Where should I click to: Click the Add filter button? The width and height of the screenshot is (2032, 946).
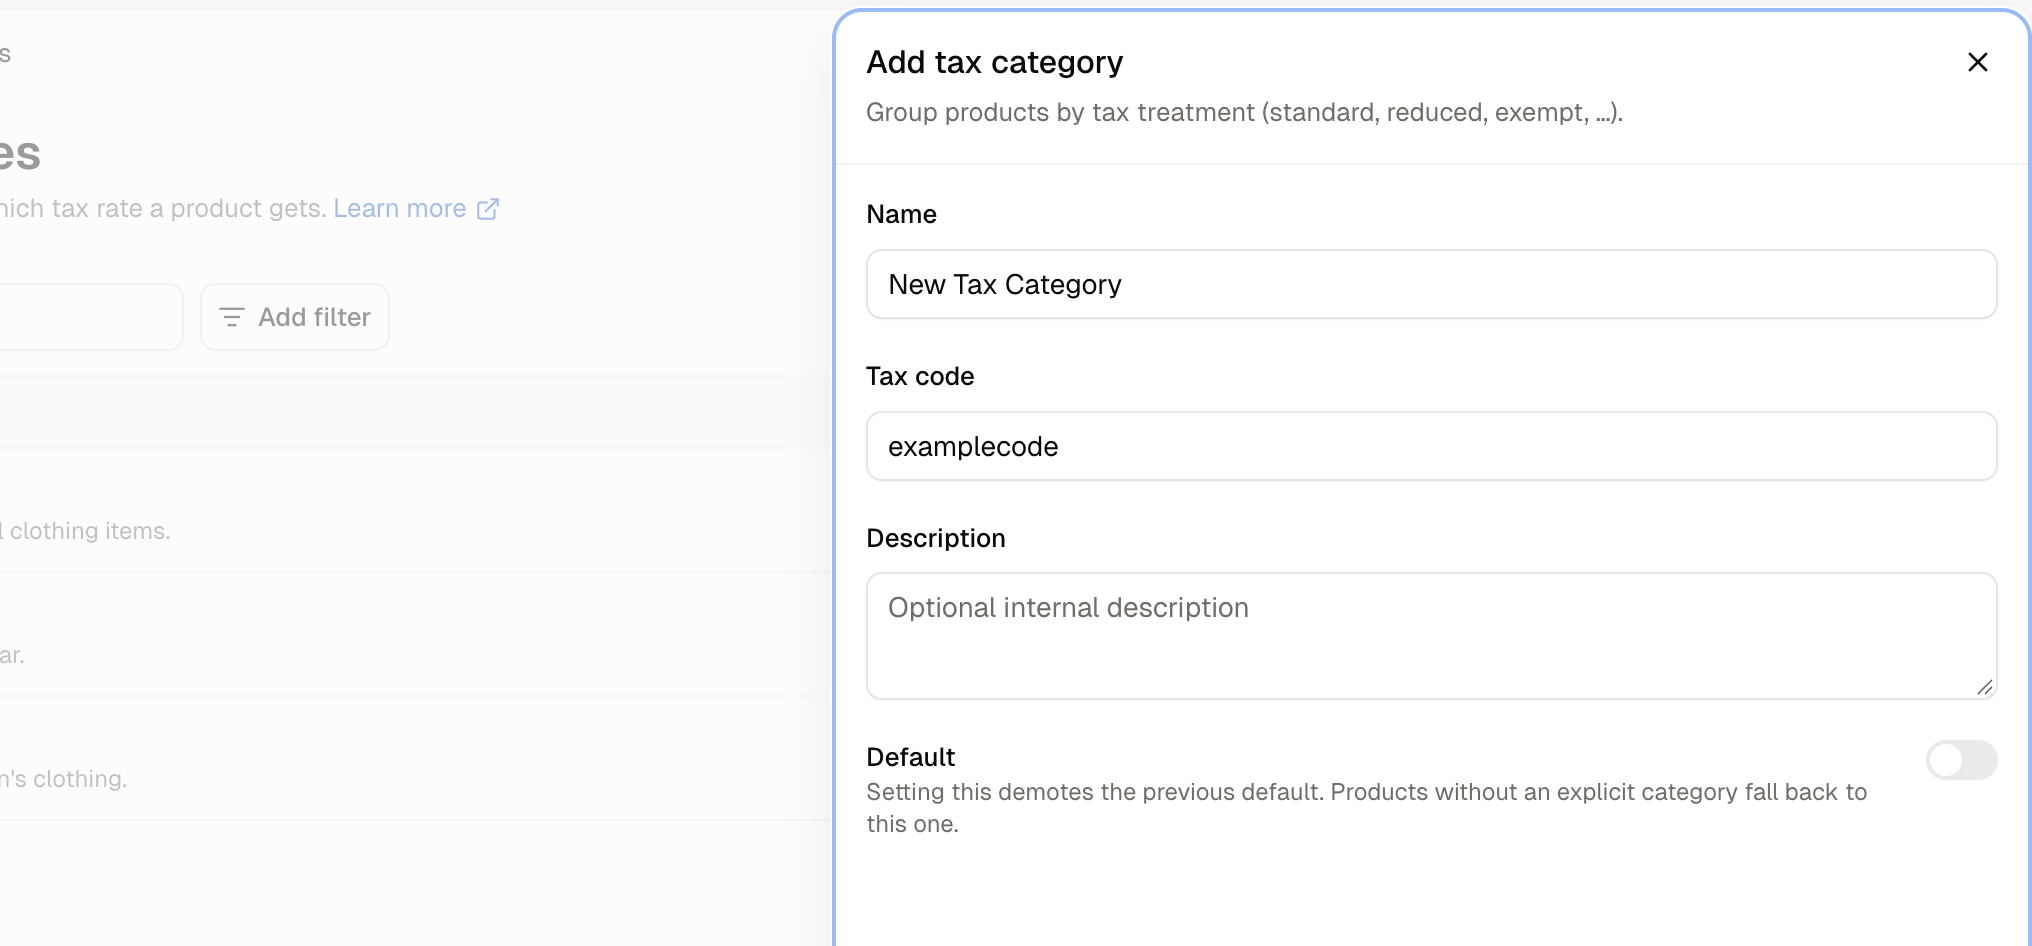coord(295,317)
